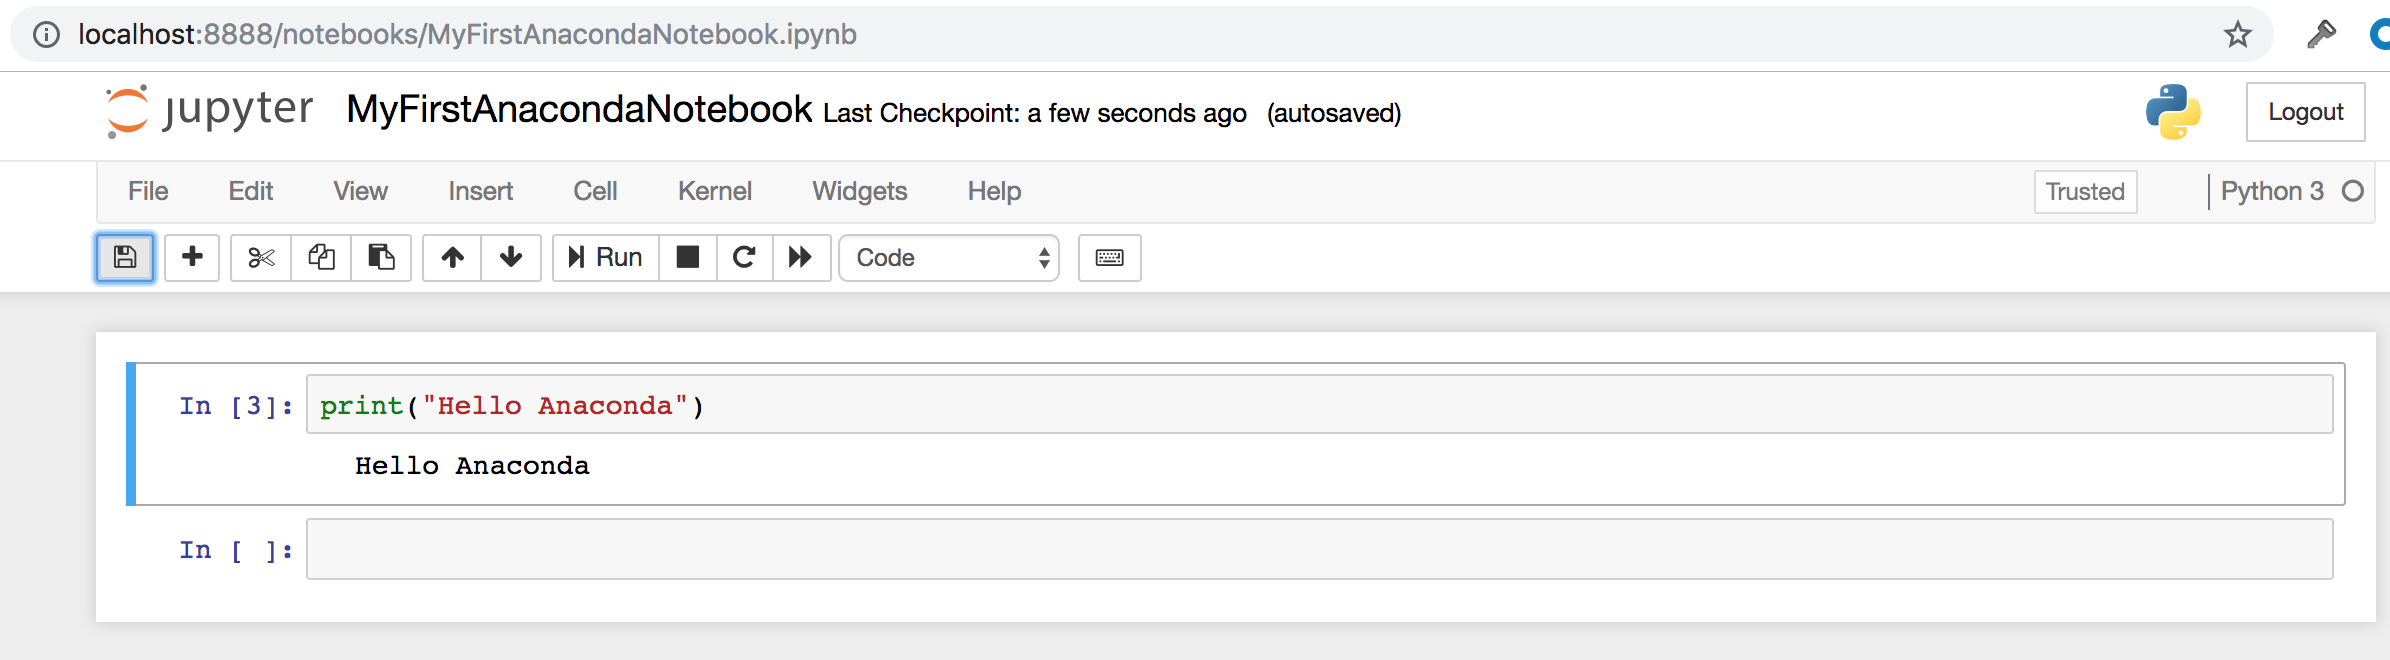Open the Kernel menu

(x=714, y=190)
